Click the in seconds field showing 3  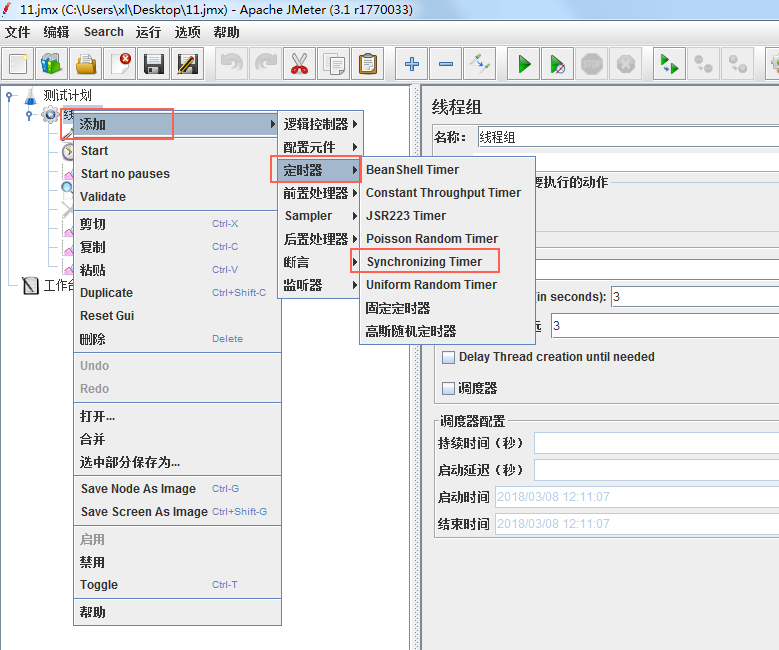click(x=695, y=297)
